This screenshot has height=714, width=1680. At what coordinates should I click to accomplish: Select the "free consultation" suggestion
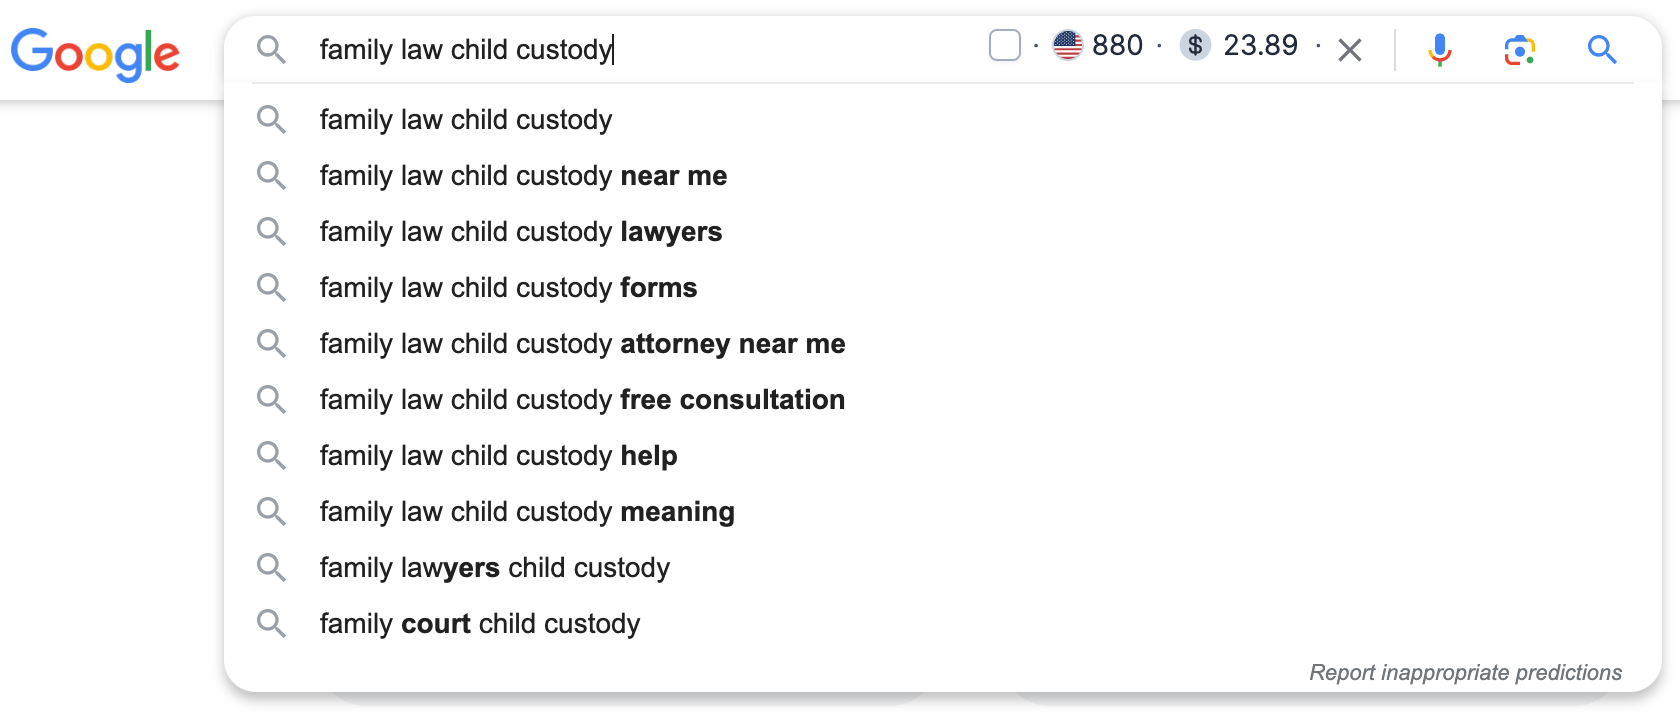582,400
